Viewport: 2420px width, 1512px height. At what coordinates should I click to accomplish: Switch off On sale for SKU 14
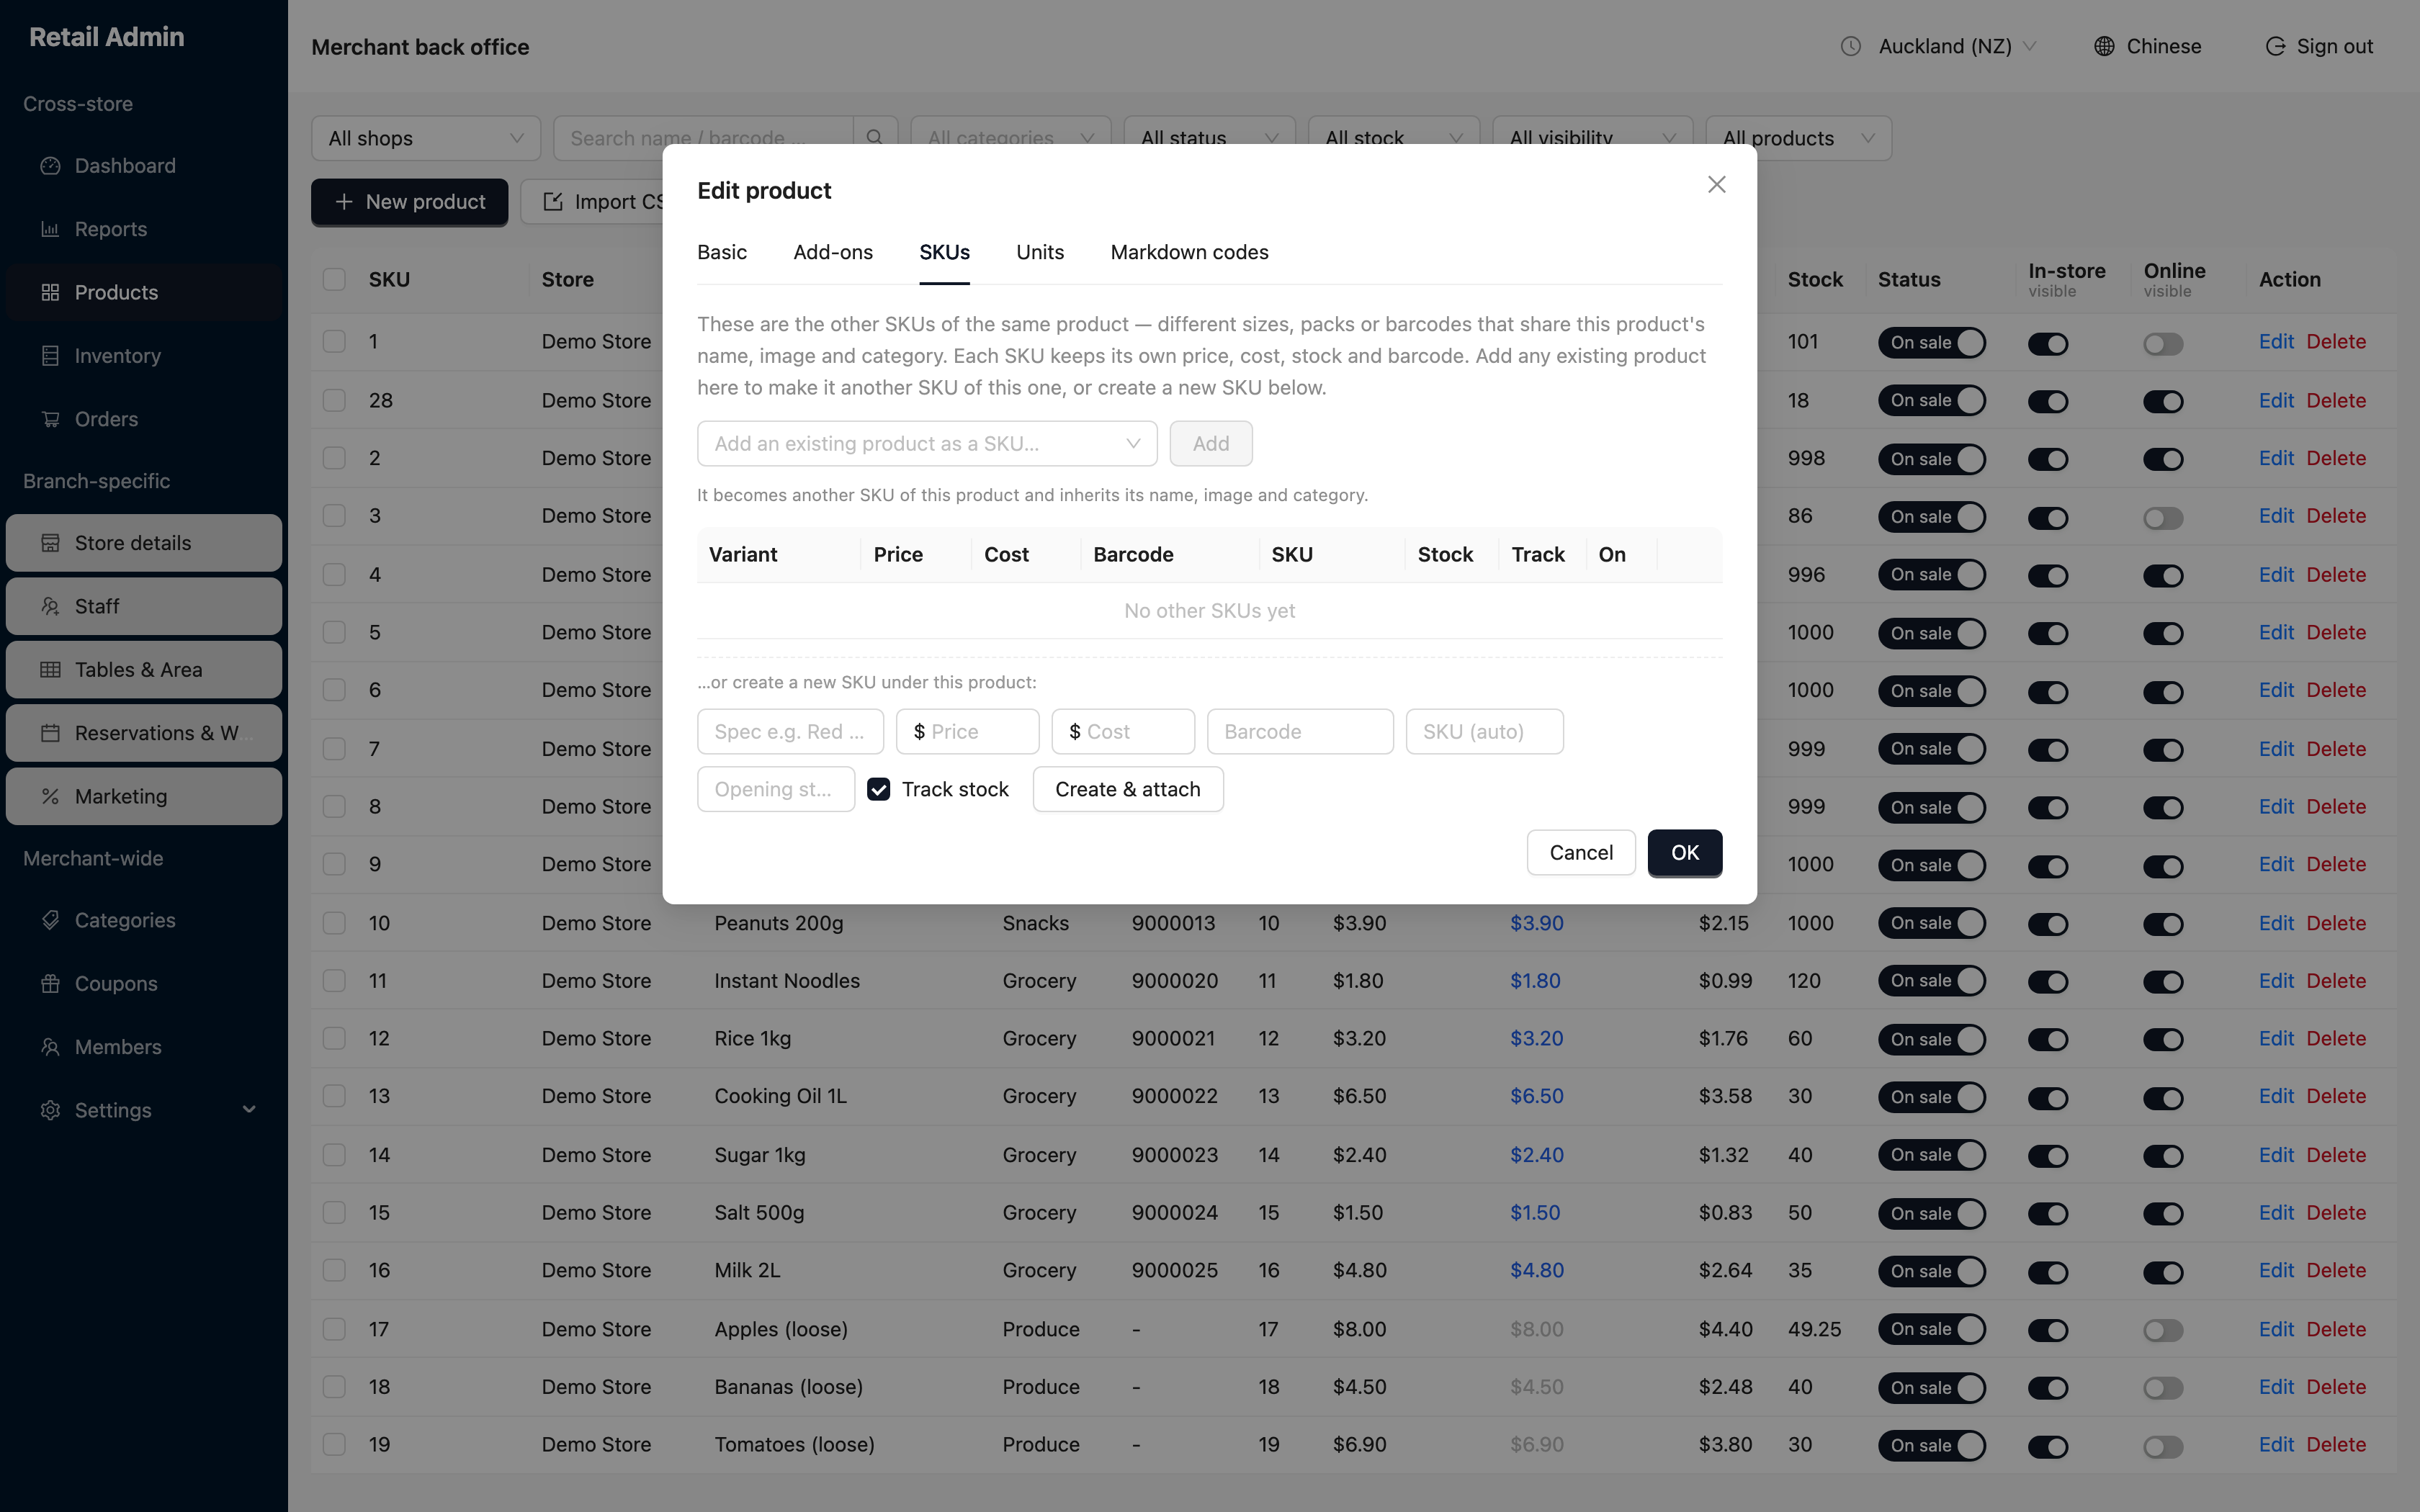(x=1931, y=1155)
